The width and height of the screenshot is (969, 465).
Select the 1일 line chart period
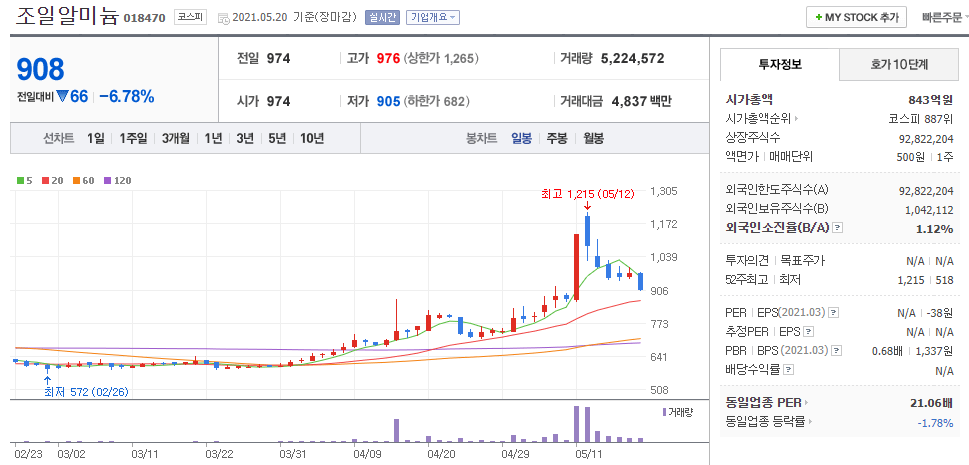coord(96,139)
